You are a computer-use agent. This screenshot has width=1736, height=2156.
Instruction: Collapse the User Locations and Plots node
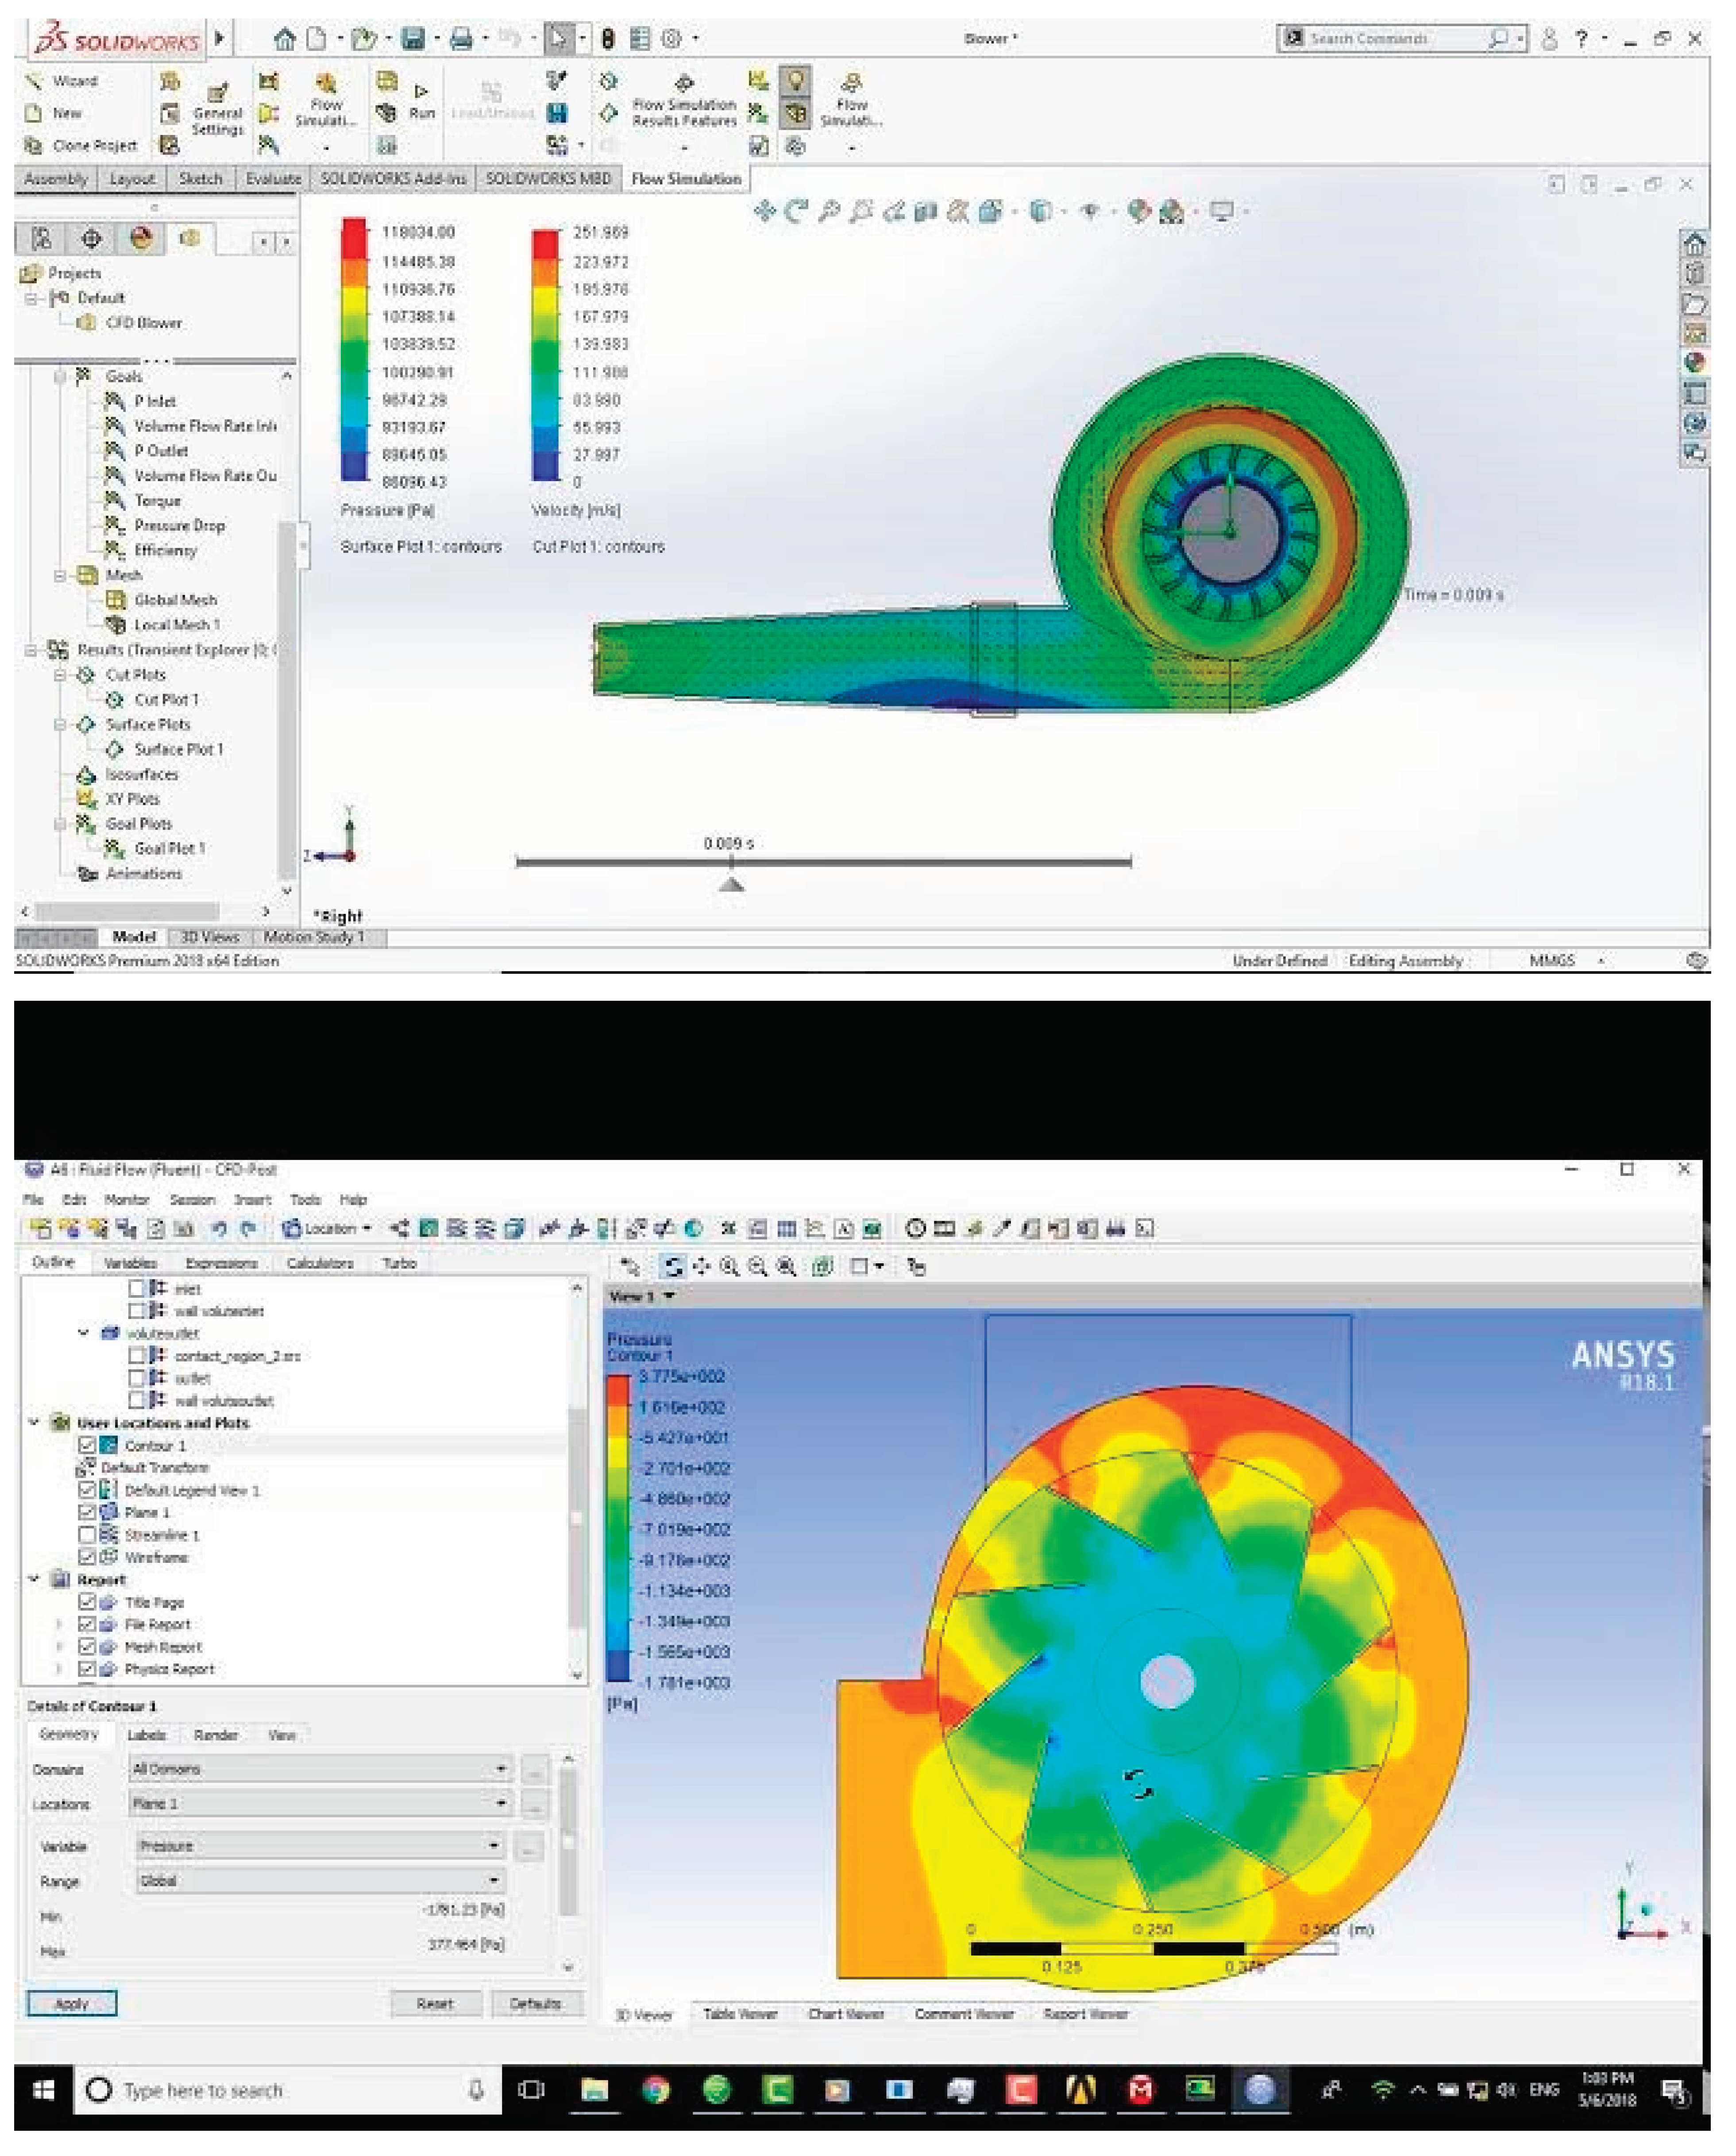tap(35, 1422)
